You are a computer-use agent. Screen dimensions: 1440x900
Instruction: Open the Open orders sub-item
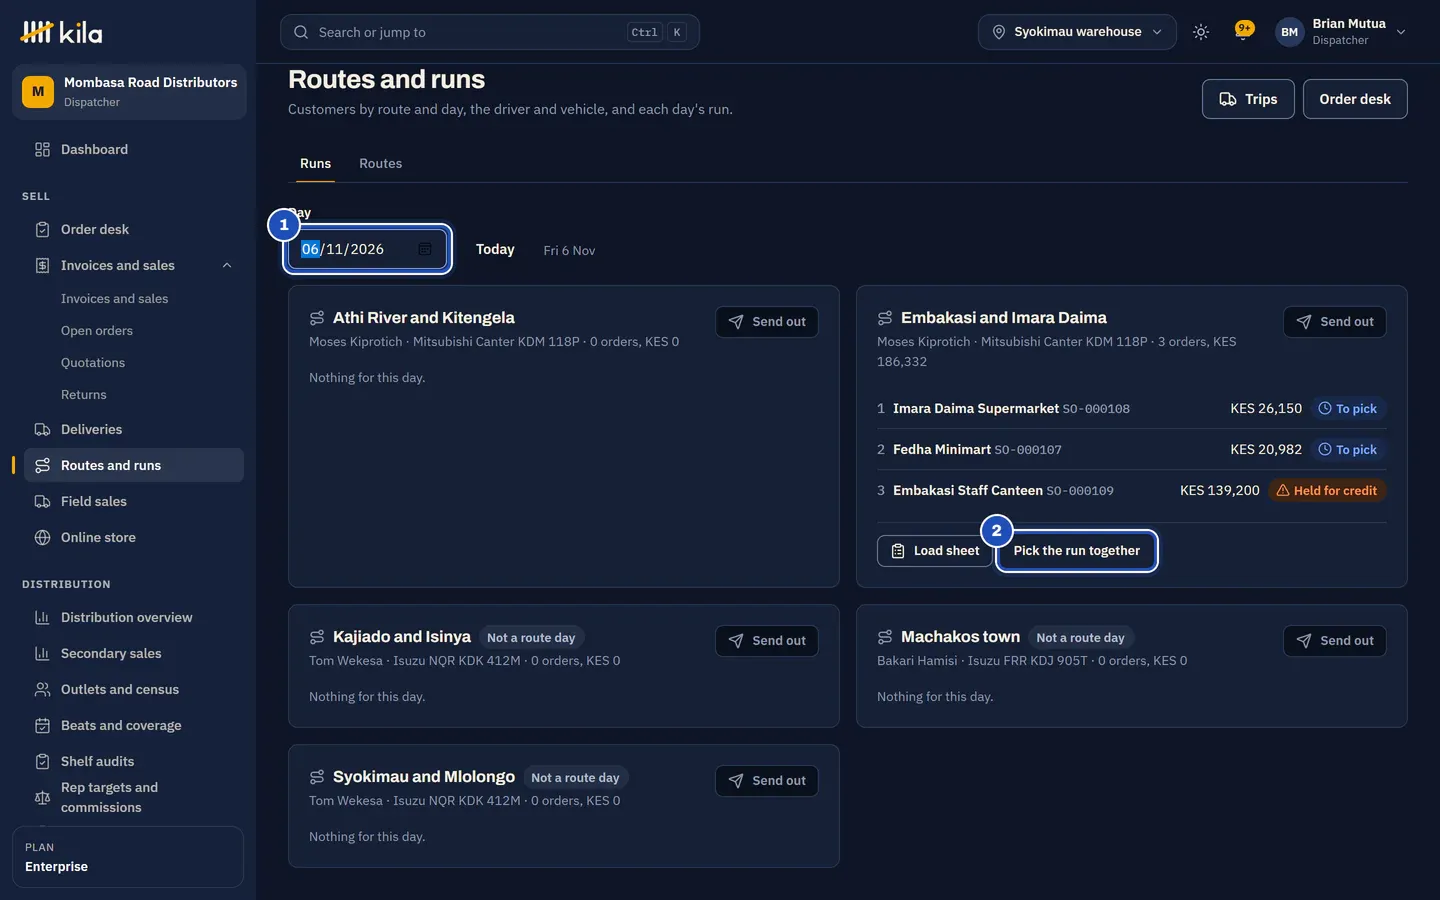click(x=97, y=331)
